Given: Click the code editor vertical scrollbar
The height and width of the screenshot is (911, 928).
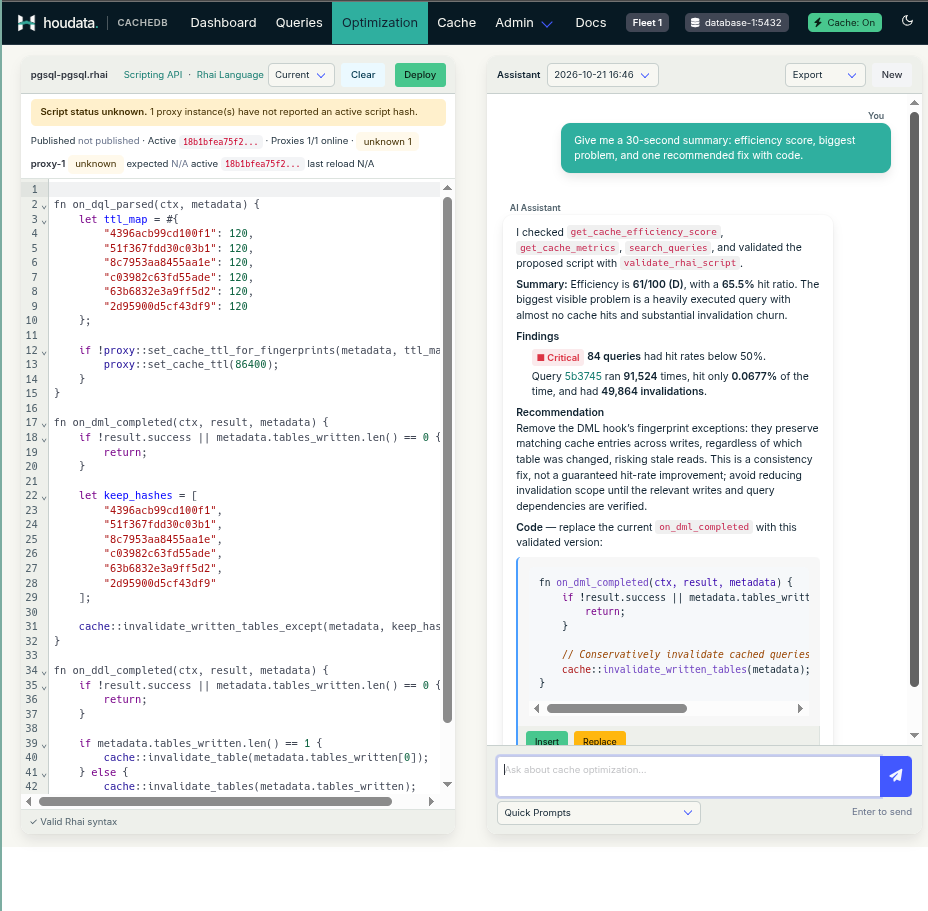Looking at the screenshot, I should [x=447, y=459].
